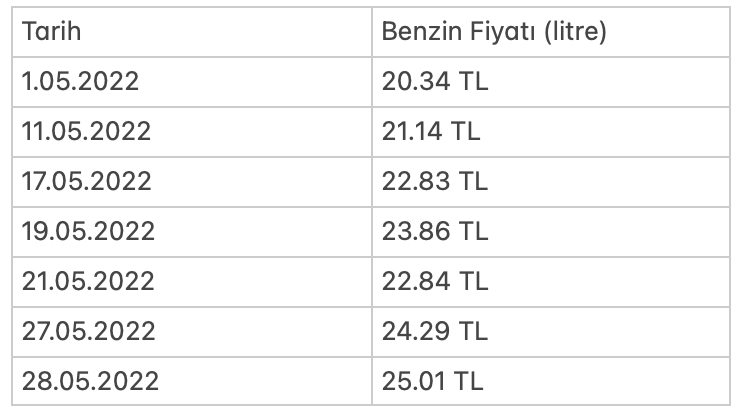Image resolution: width=738 pixels, height=412 pixels.
Task: Click the date cell 17.05.2022
Action: point(192,182)
